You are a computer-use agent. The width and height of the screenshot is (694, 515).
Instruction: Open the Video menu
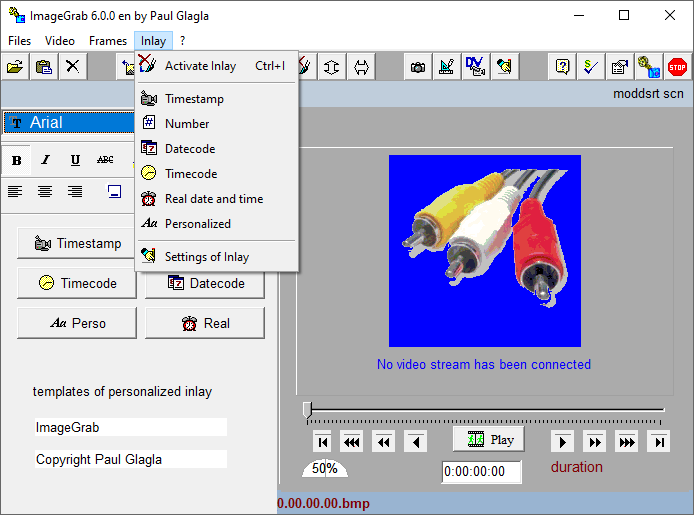point(60,41)
